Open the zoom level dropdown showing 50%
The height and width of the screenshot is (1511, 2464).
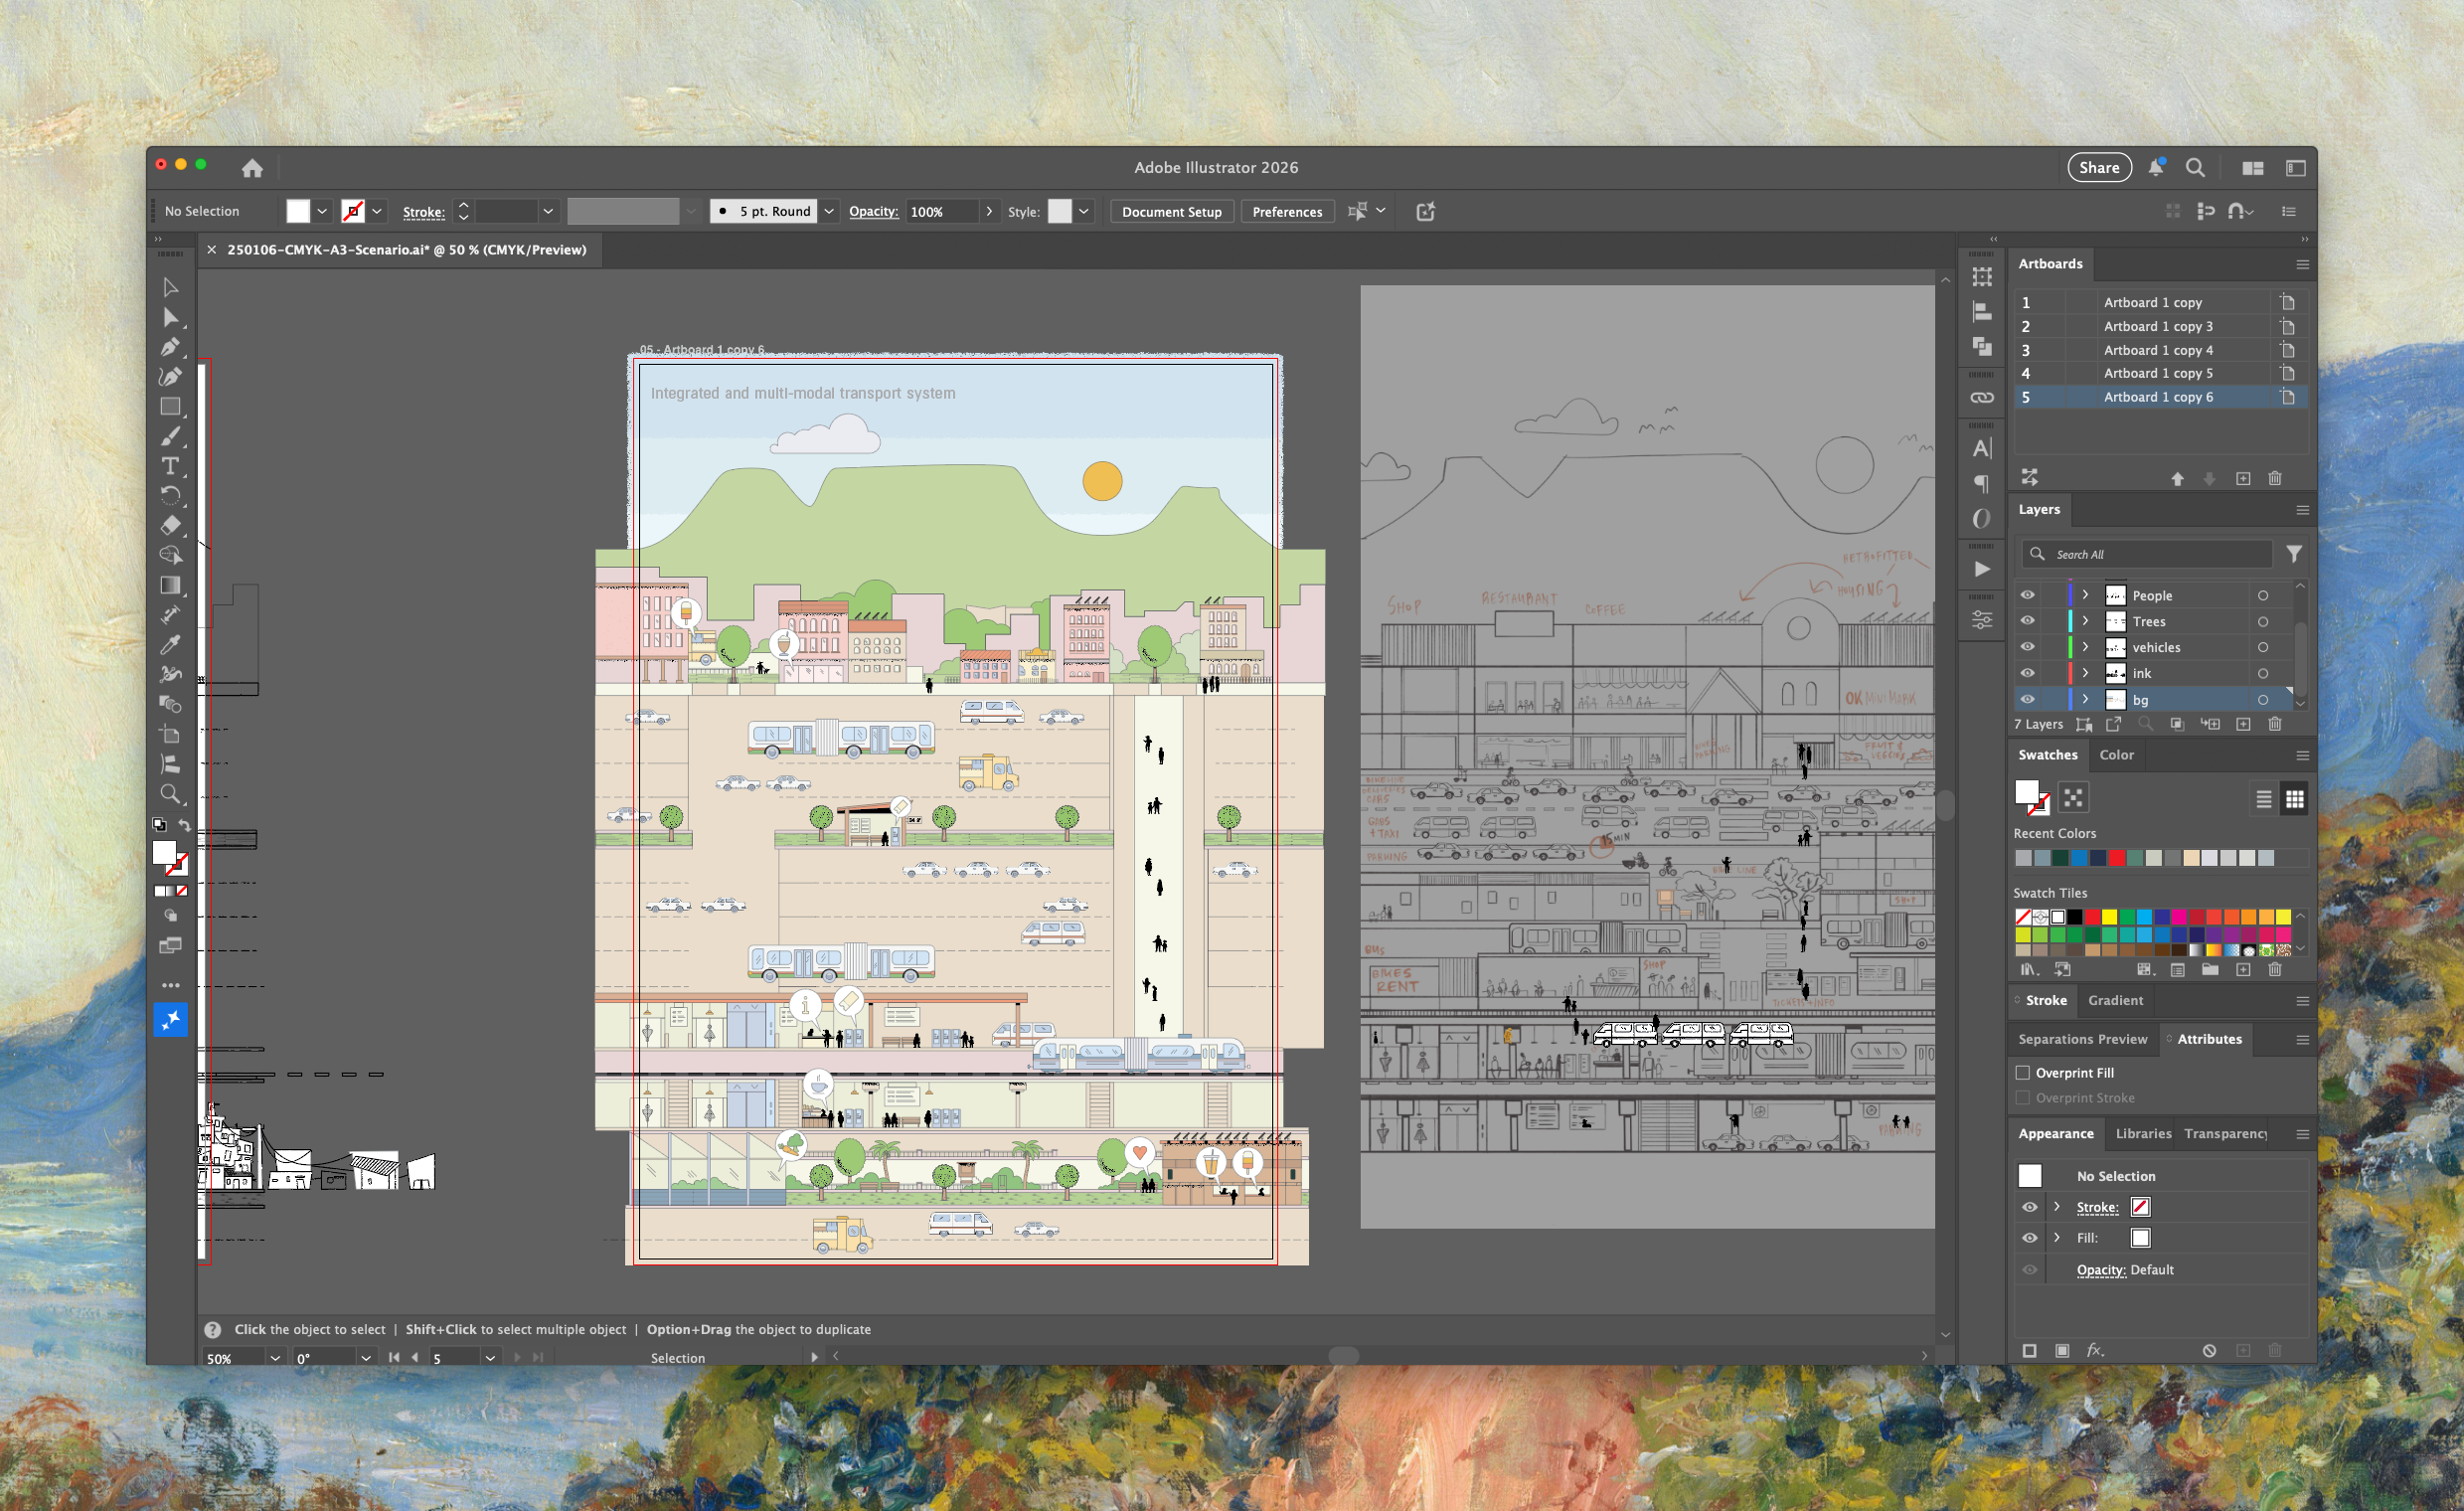[x=276, y=1357]
